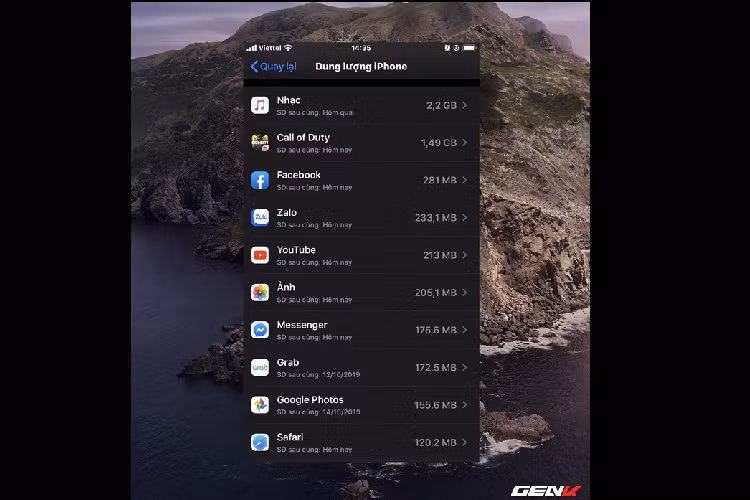Click the status bar clock
Image resolution: width=750 pixels, height=500 pixels.
pyautogui.click(x=361, y=48)
